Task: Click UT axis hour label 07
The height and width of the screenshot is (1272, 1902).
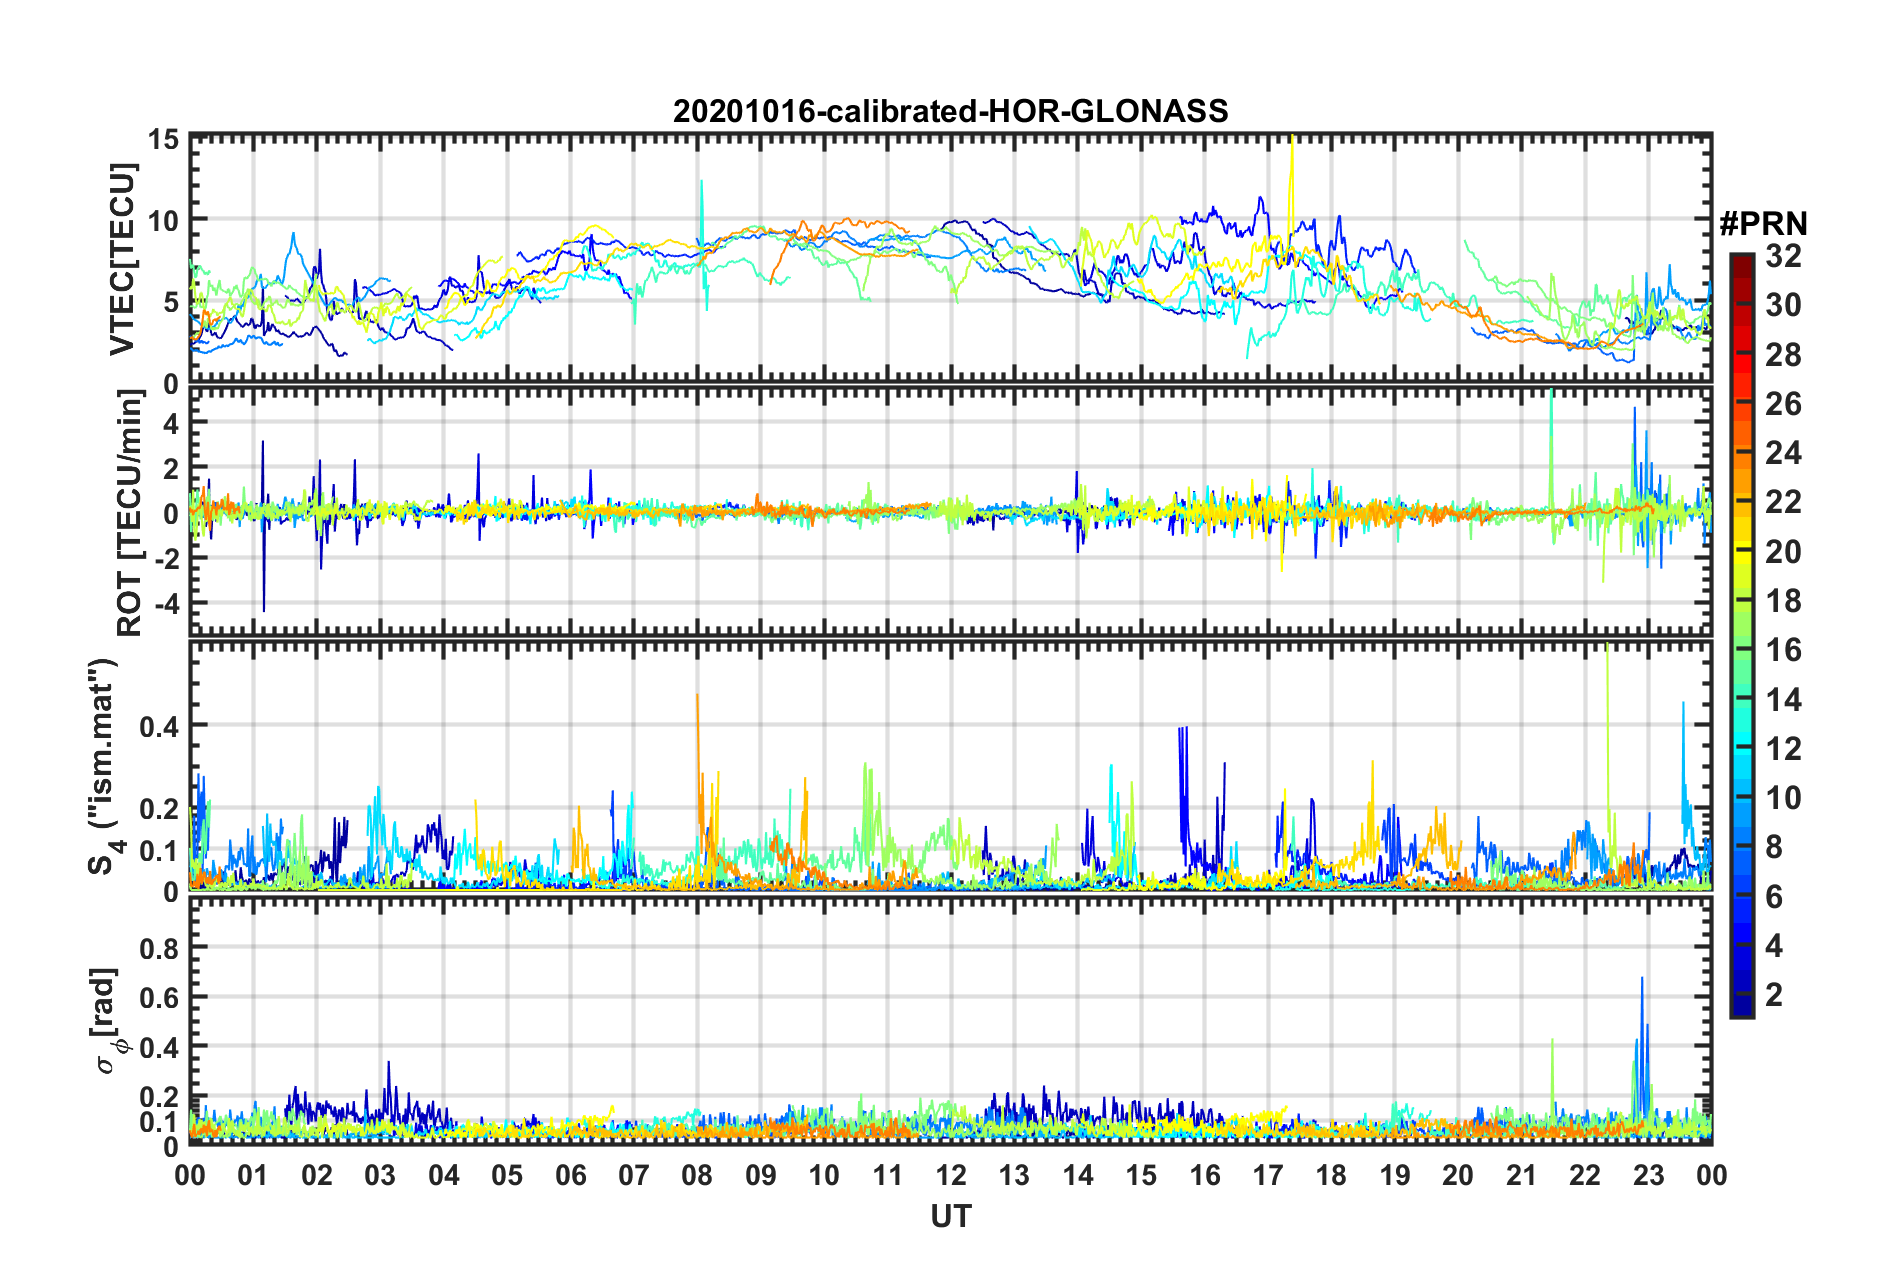Action: click(x=634, y=1175)
